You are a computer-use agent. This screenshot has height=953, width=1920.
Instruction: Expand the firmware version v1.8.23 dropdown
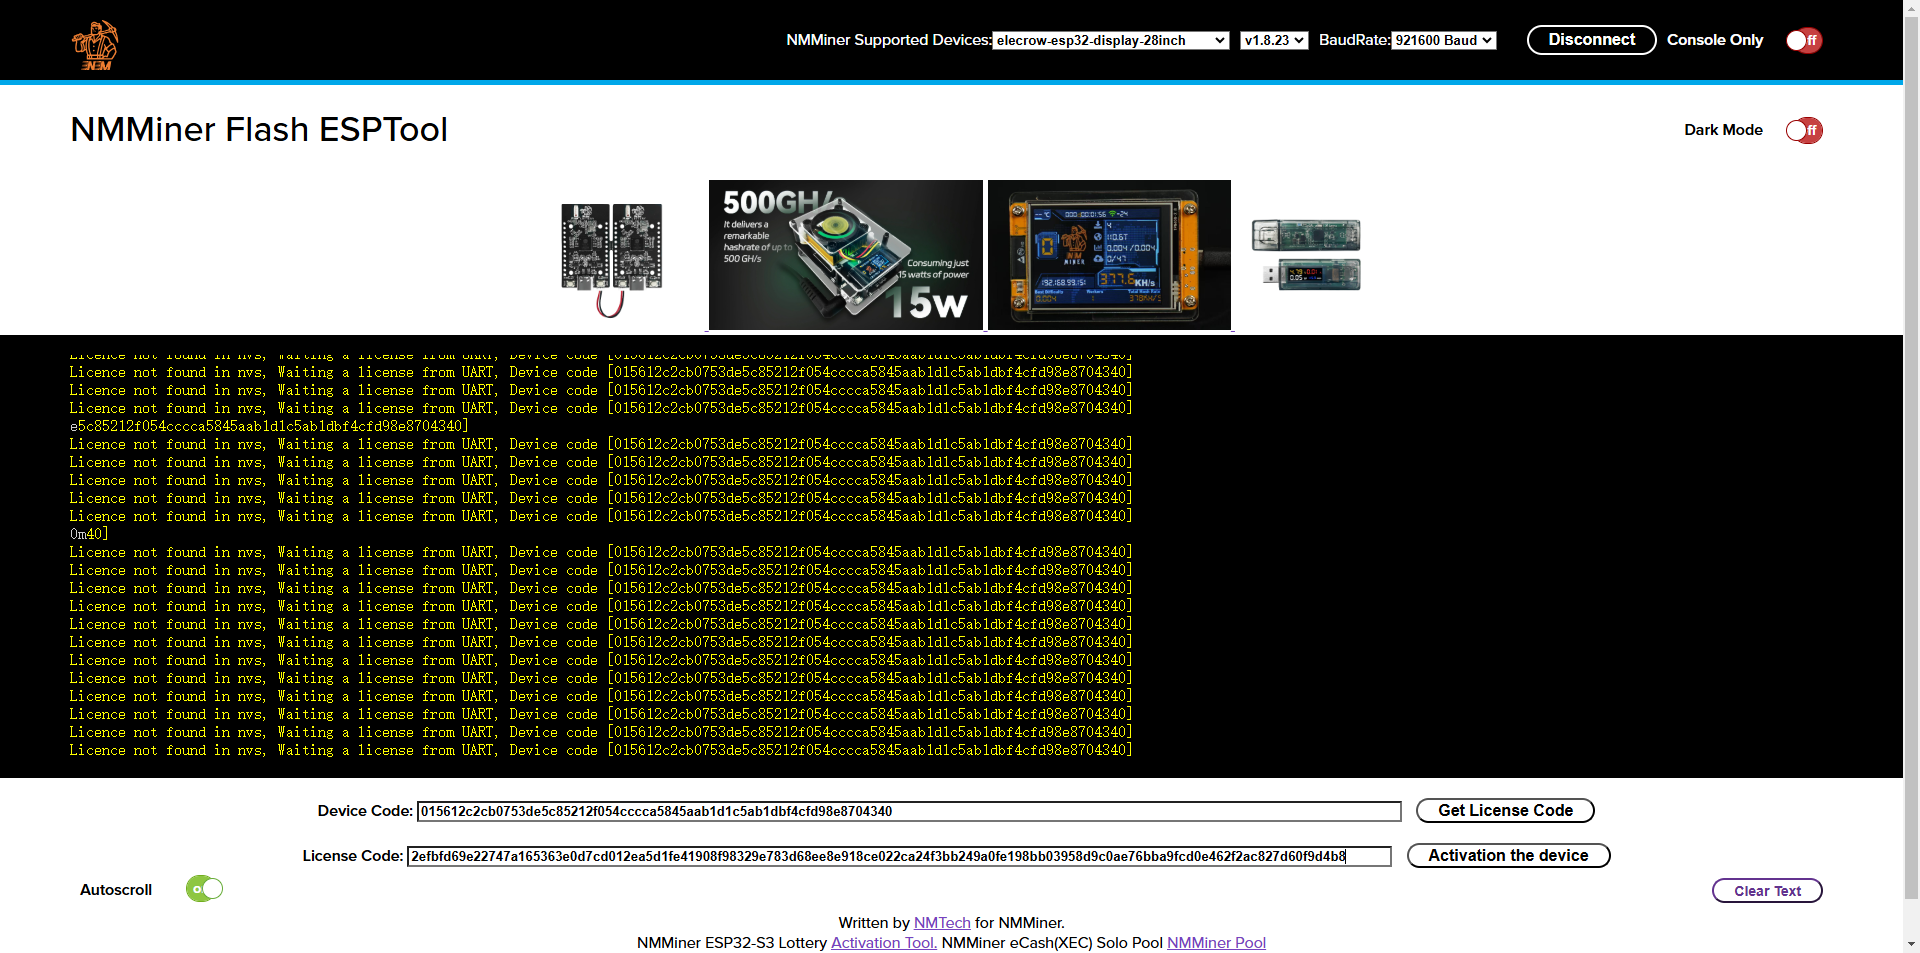1273,40
